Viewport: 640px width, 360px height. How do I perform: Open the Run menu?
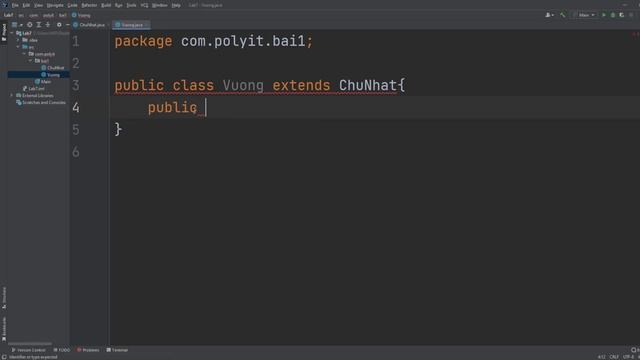(119, 5)
